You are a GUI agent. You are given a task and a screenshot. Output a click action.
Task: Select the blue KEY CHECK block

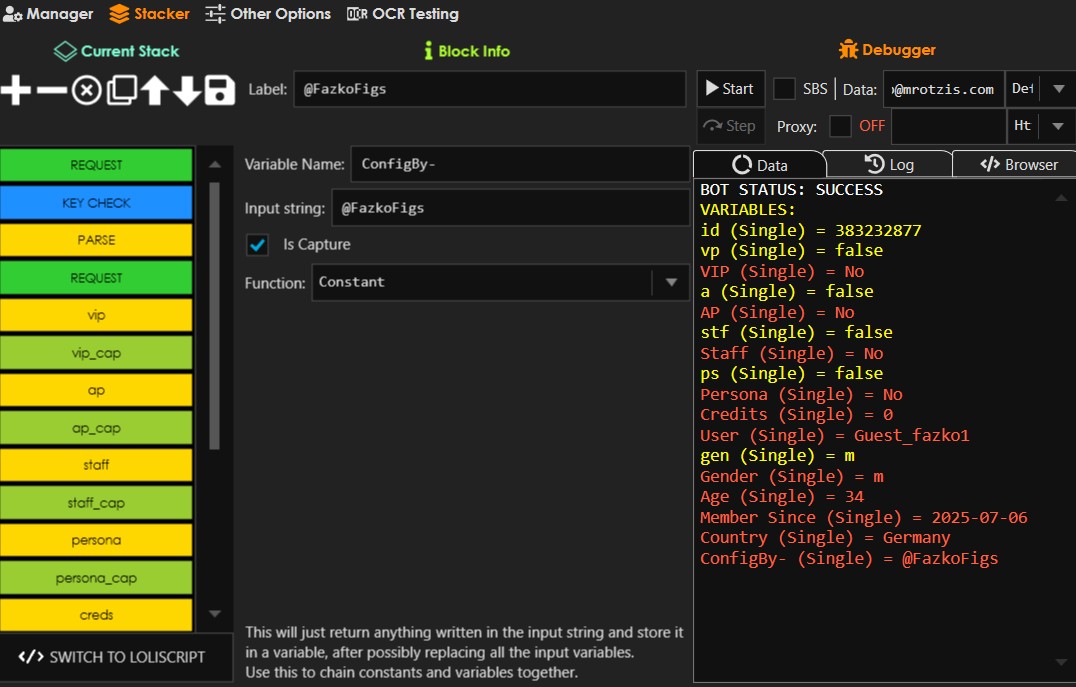coord(96,203)
